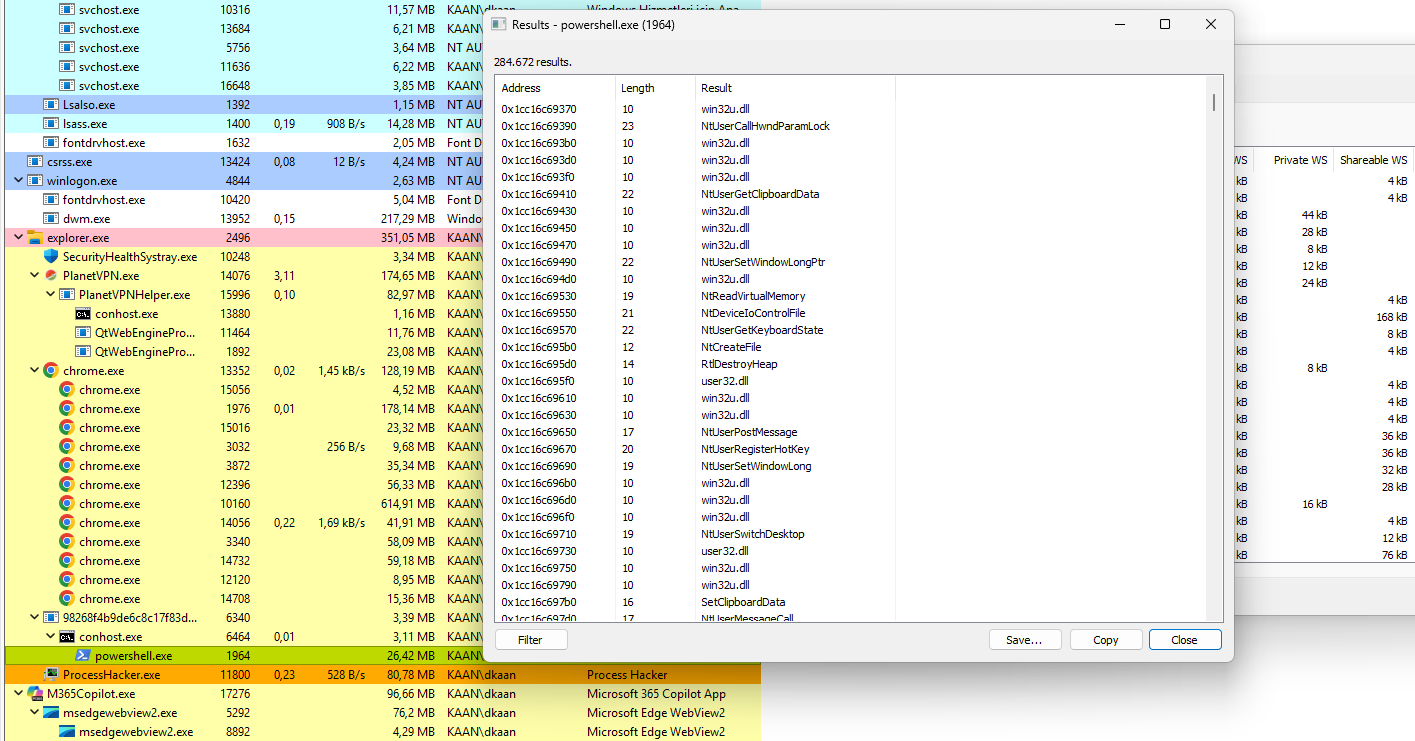This screenshot has width=1415, height=741.
Task: Click the icon of msedgewebview2.exe PID 8892
Action: tap(67, 732)
